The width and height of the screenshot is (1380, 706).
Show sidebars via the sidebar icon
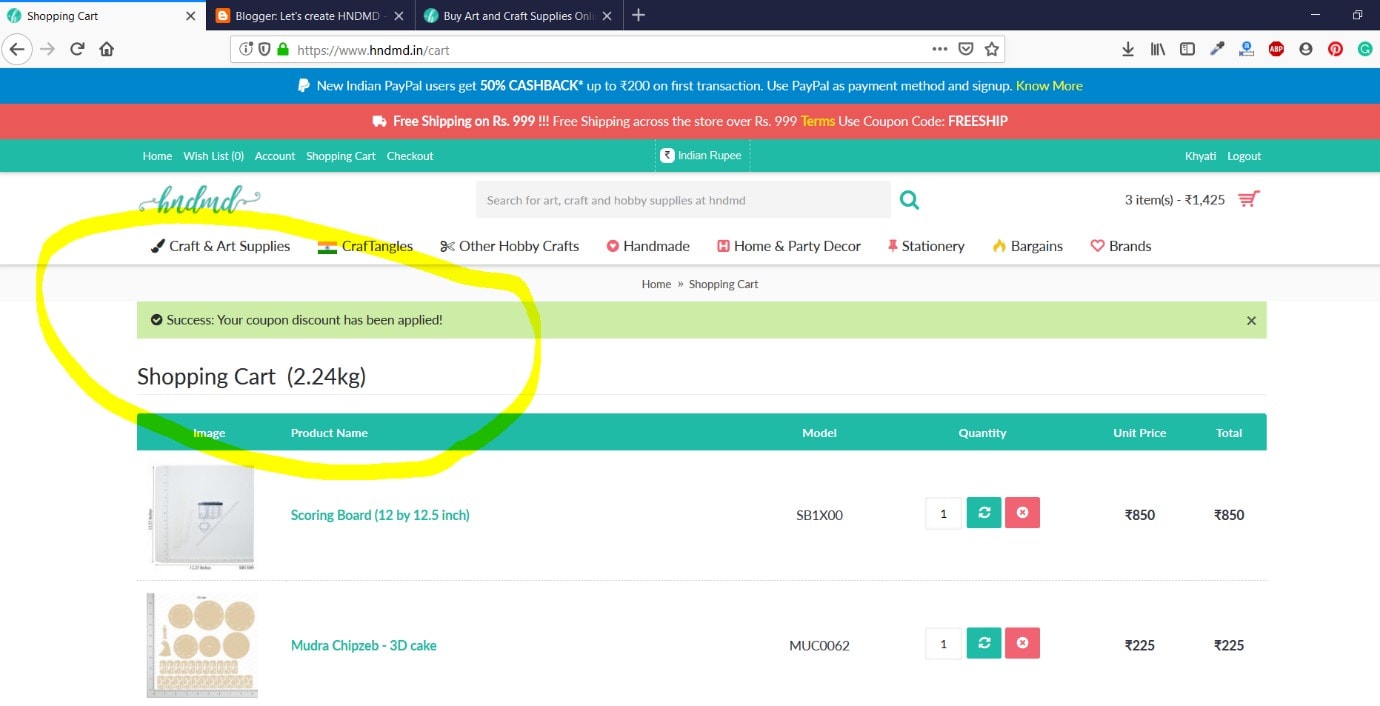coord(1187,49)
